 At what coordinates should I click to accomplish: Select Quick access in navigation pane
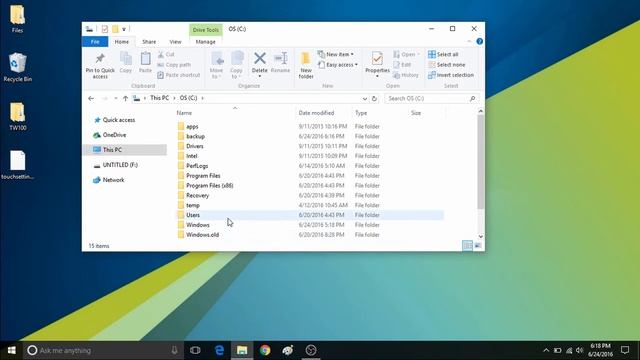[118, 120]
